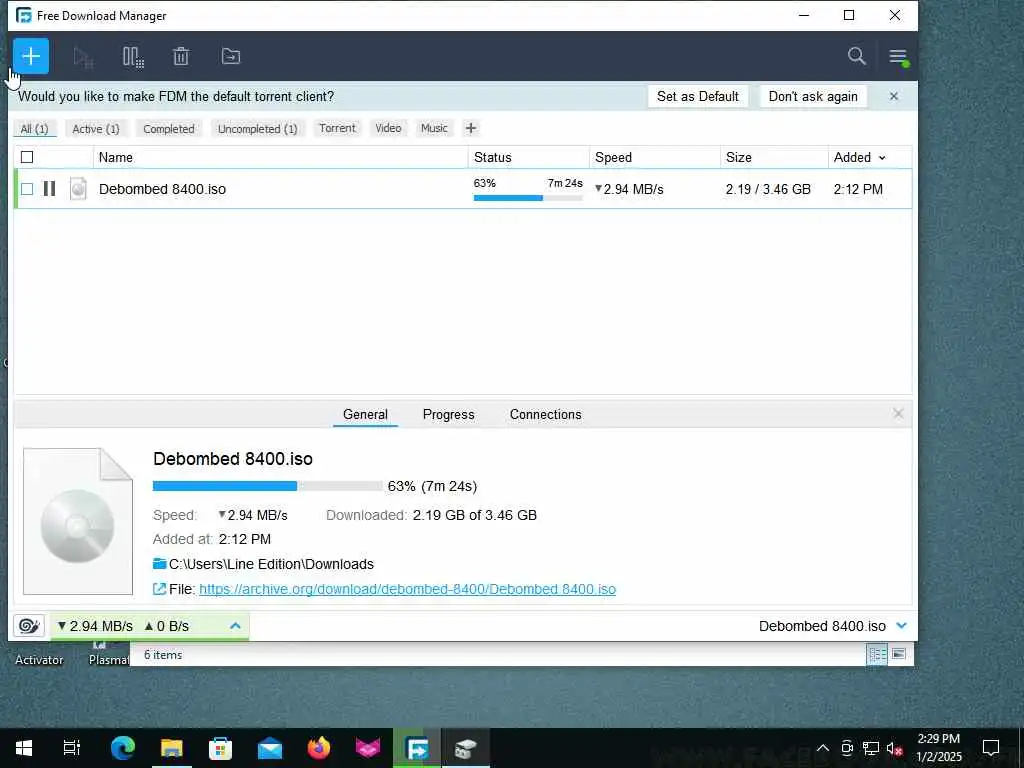1024x768 pixels.
Task: Add a new download with the plus button
Action: point(31,56)
